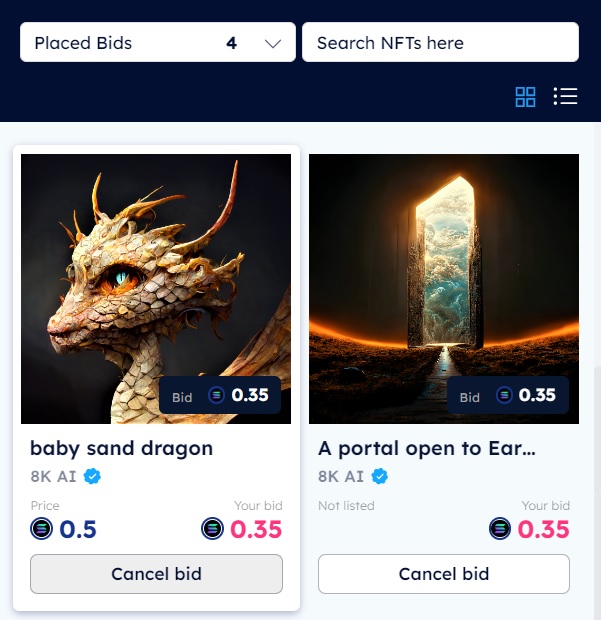The image size is (601, 620).
Task: Expand the chevron arrow next to 4
Action: pos(273,43)
